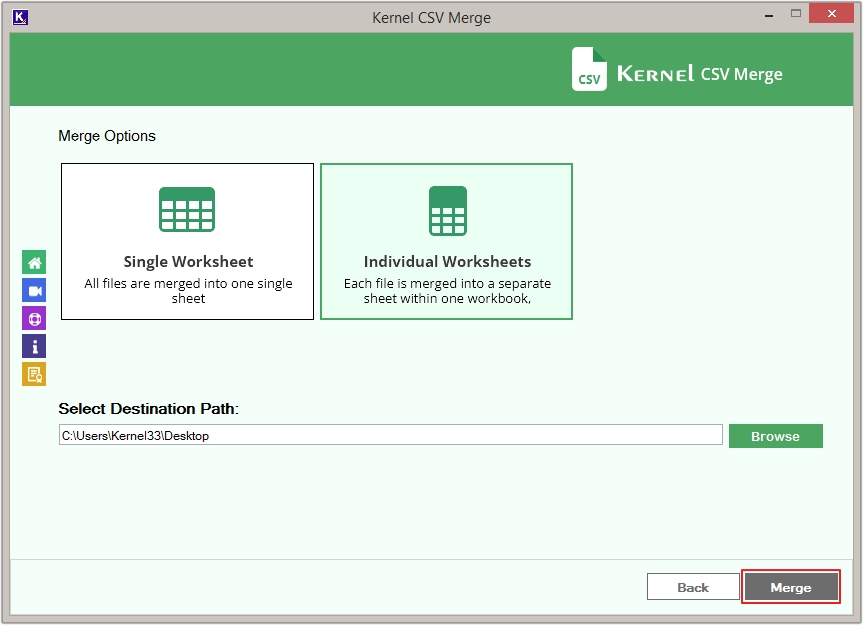Screen dimensions: 864x626
Task: Close the Kernel CSV Merge window
Action: (831, 14)
